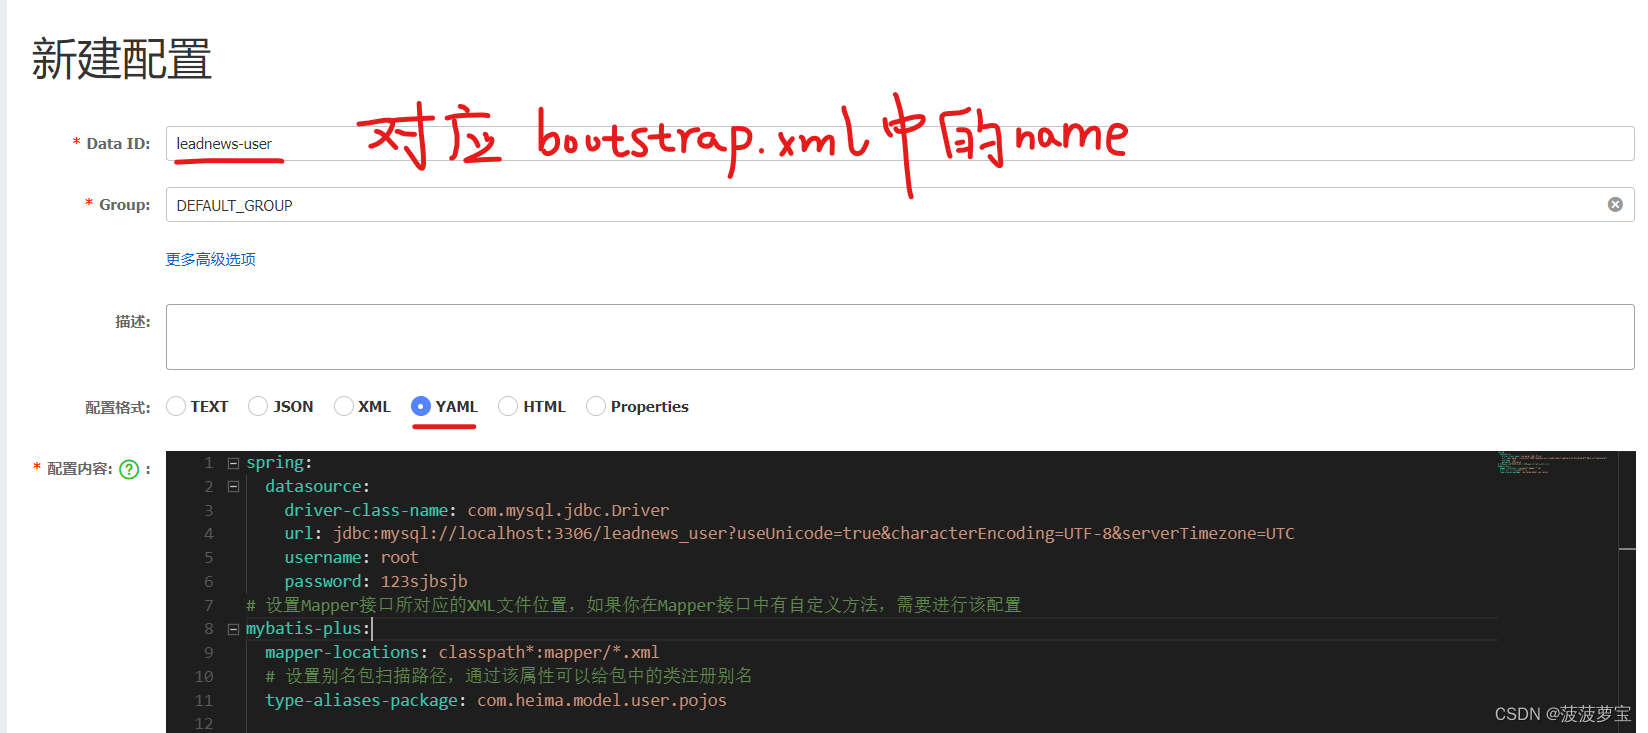Click the 'mybatis-plus:' text on line 8
The height and width of the screenshot is (733, 1648).
tap(308, 629)
